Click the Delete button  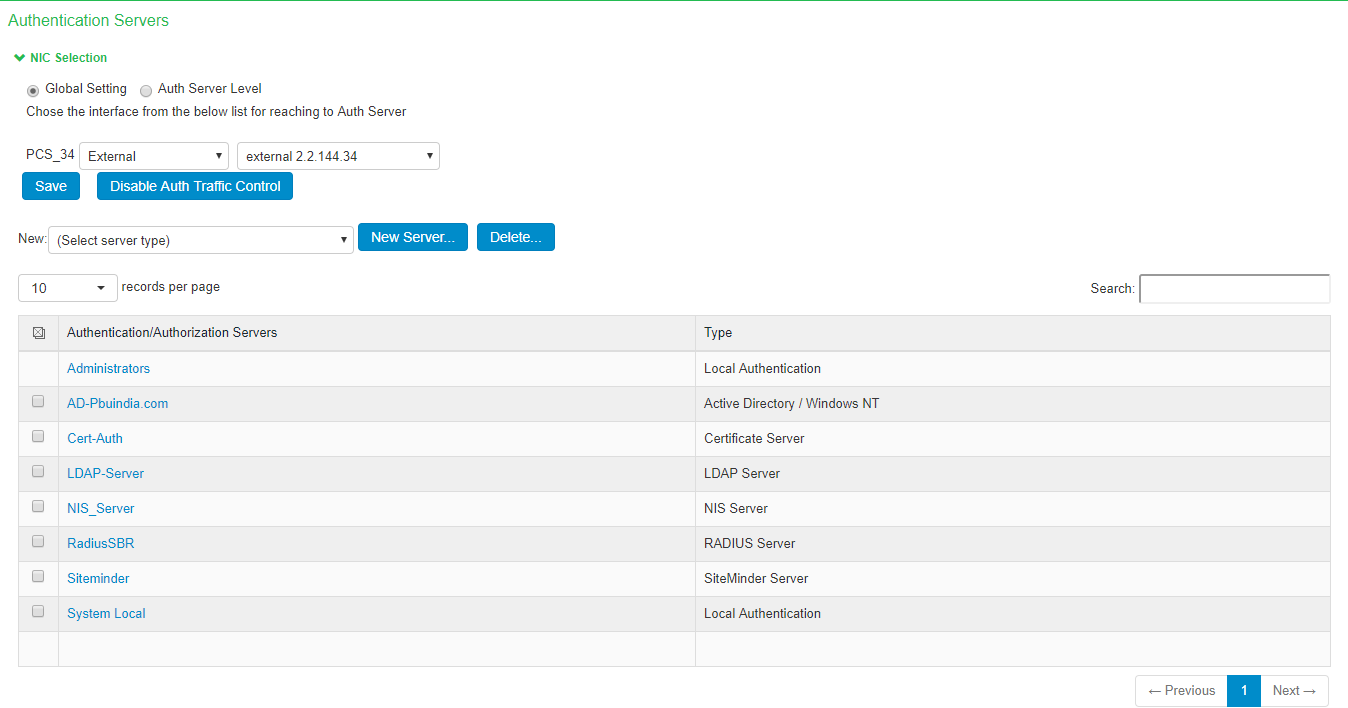tap(515, 236)
